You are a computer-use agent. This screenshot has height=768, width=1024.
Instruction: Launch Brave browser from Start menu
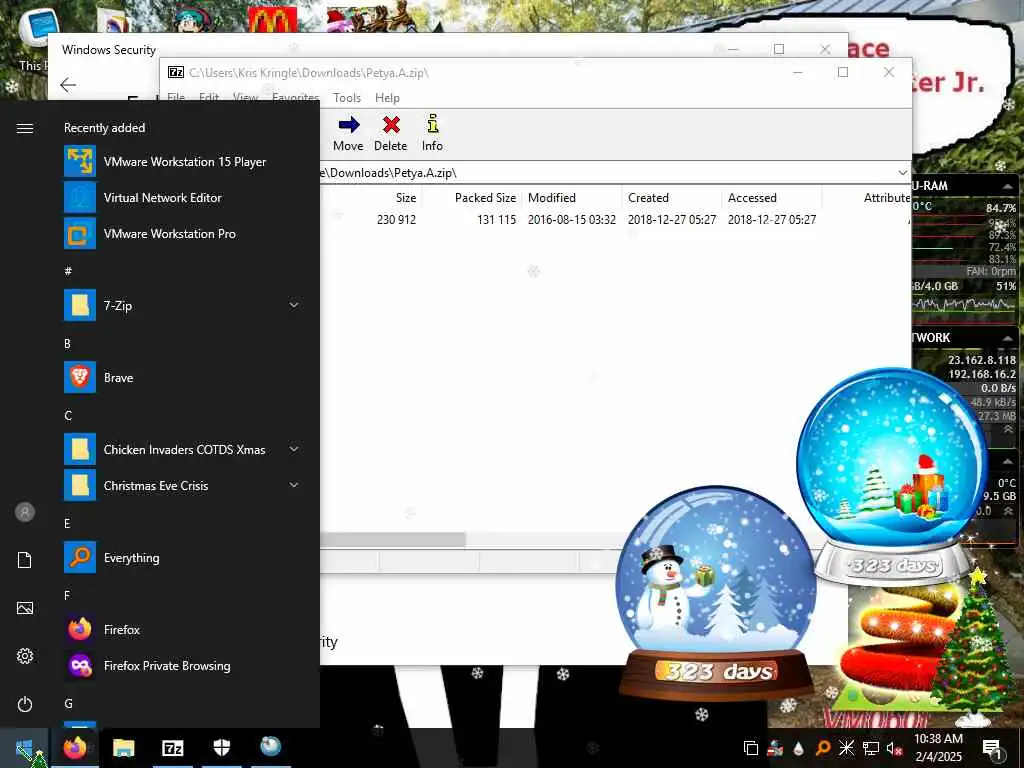click(180, 377)
